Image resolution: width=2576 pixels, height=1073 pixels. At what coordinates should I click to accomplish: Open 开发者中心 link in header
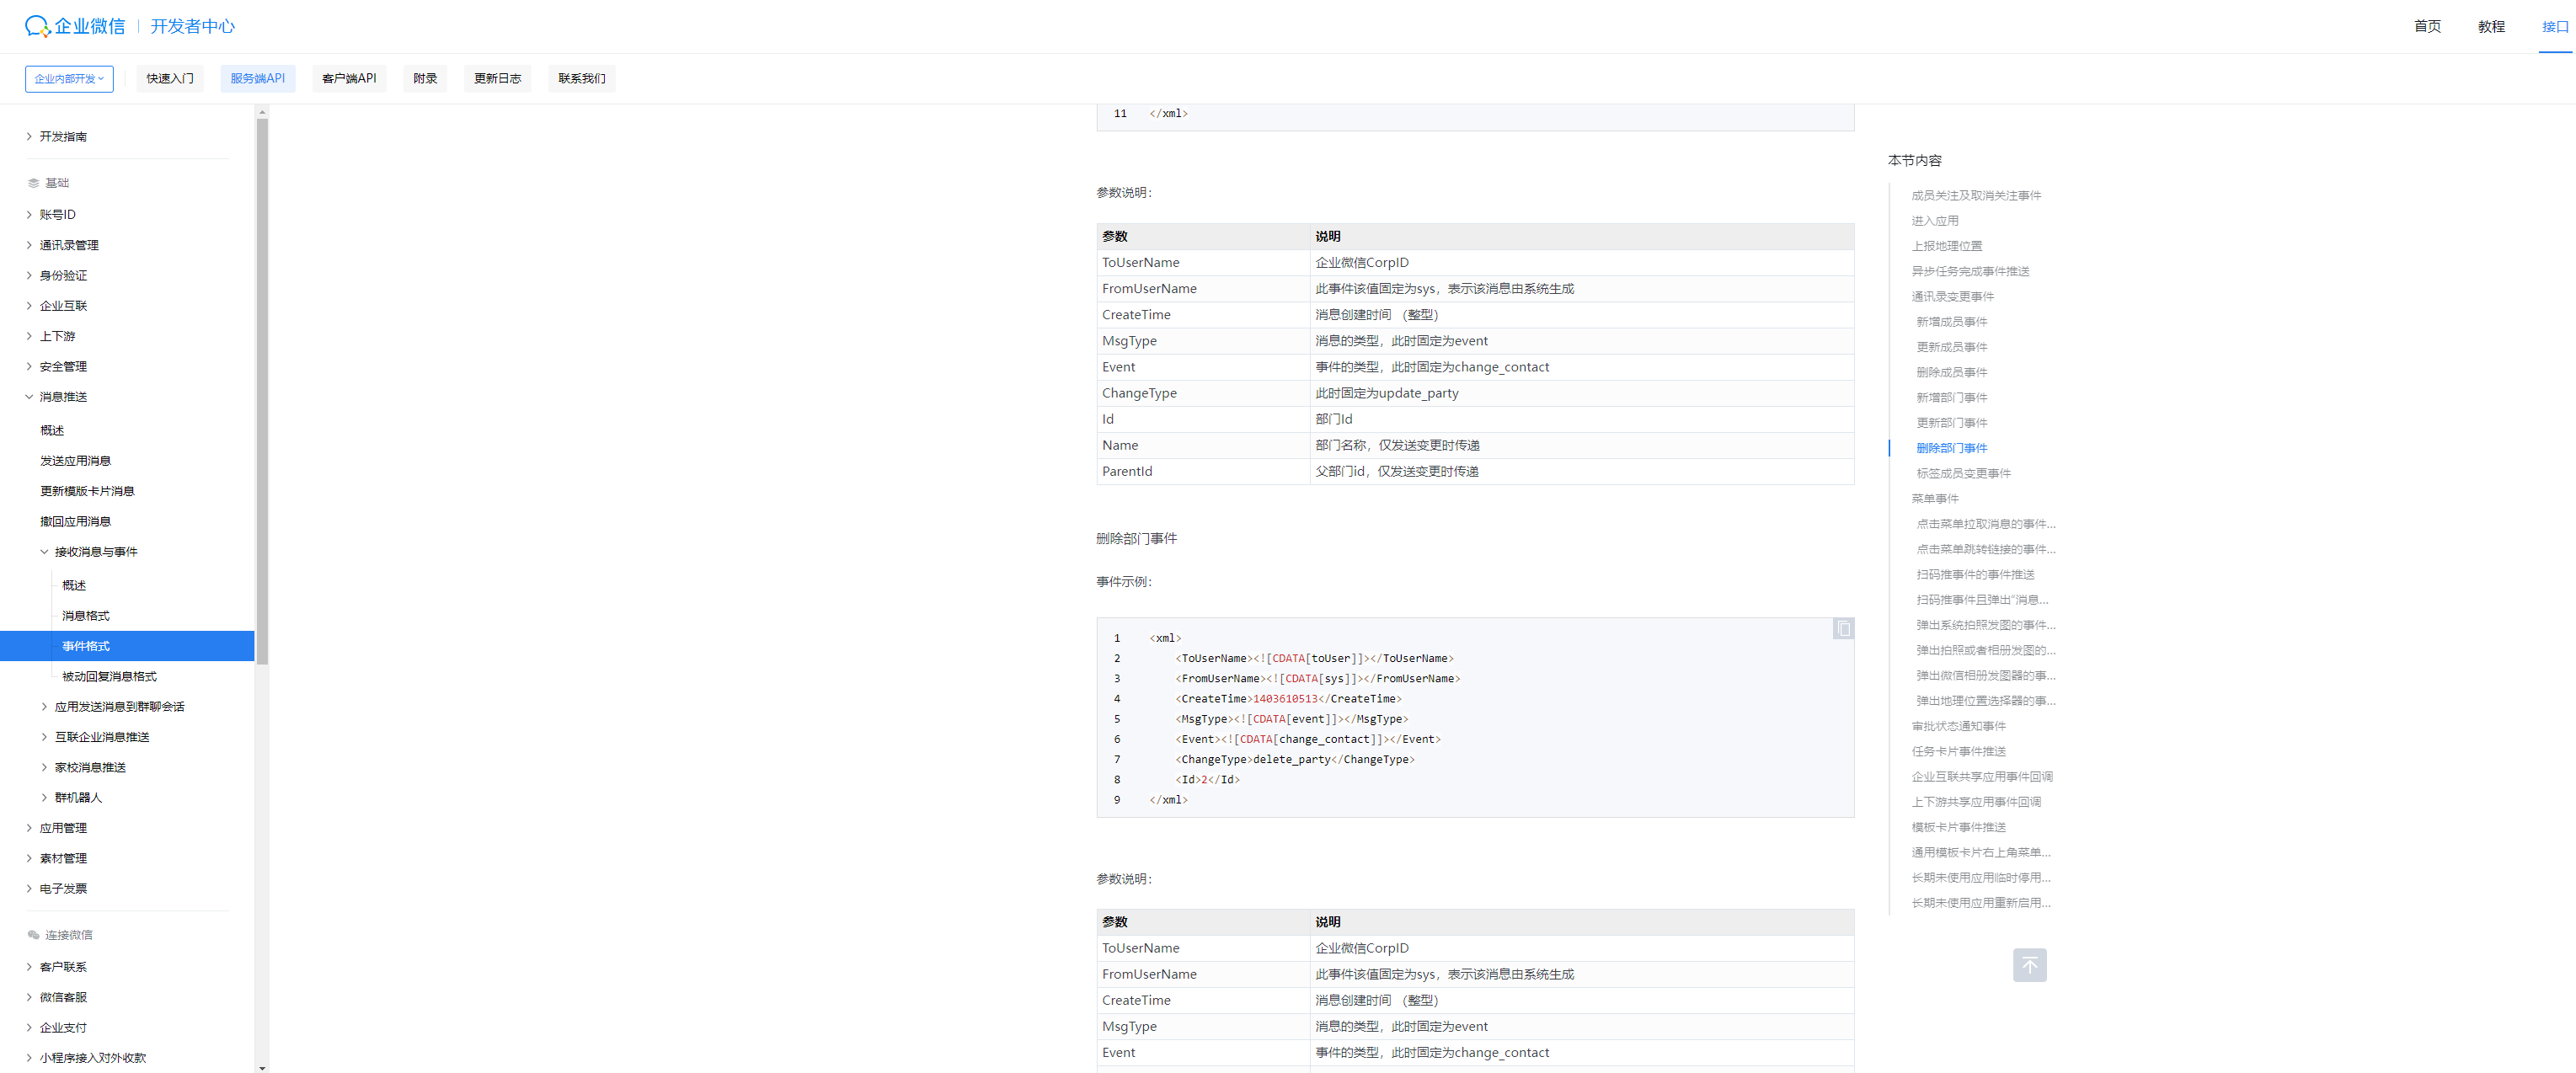pyautogui.click(x=192, y=27)
